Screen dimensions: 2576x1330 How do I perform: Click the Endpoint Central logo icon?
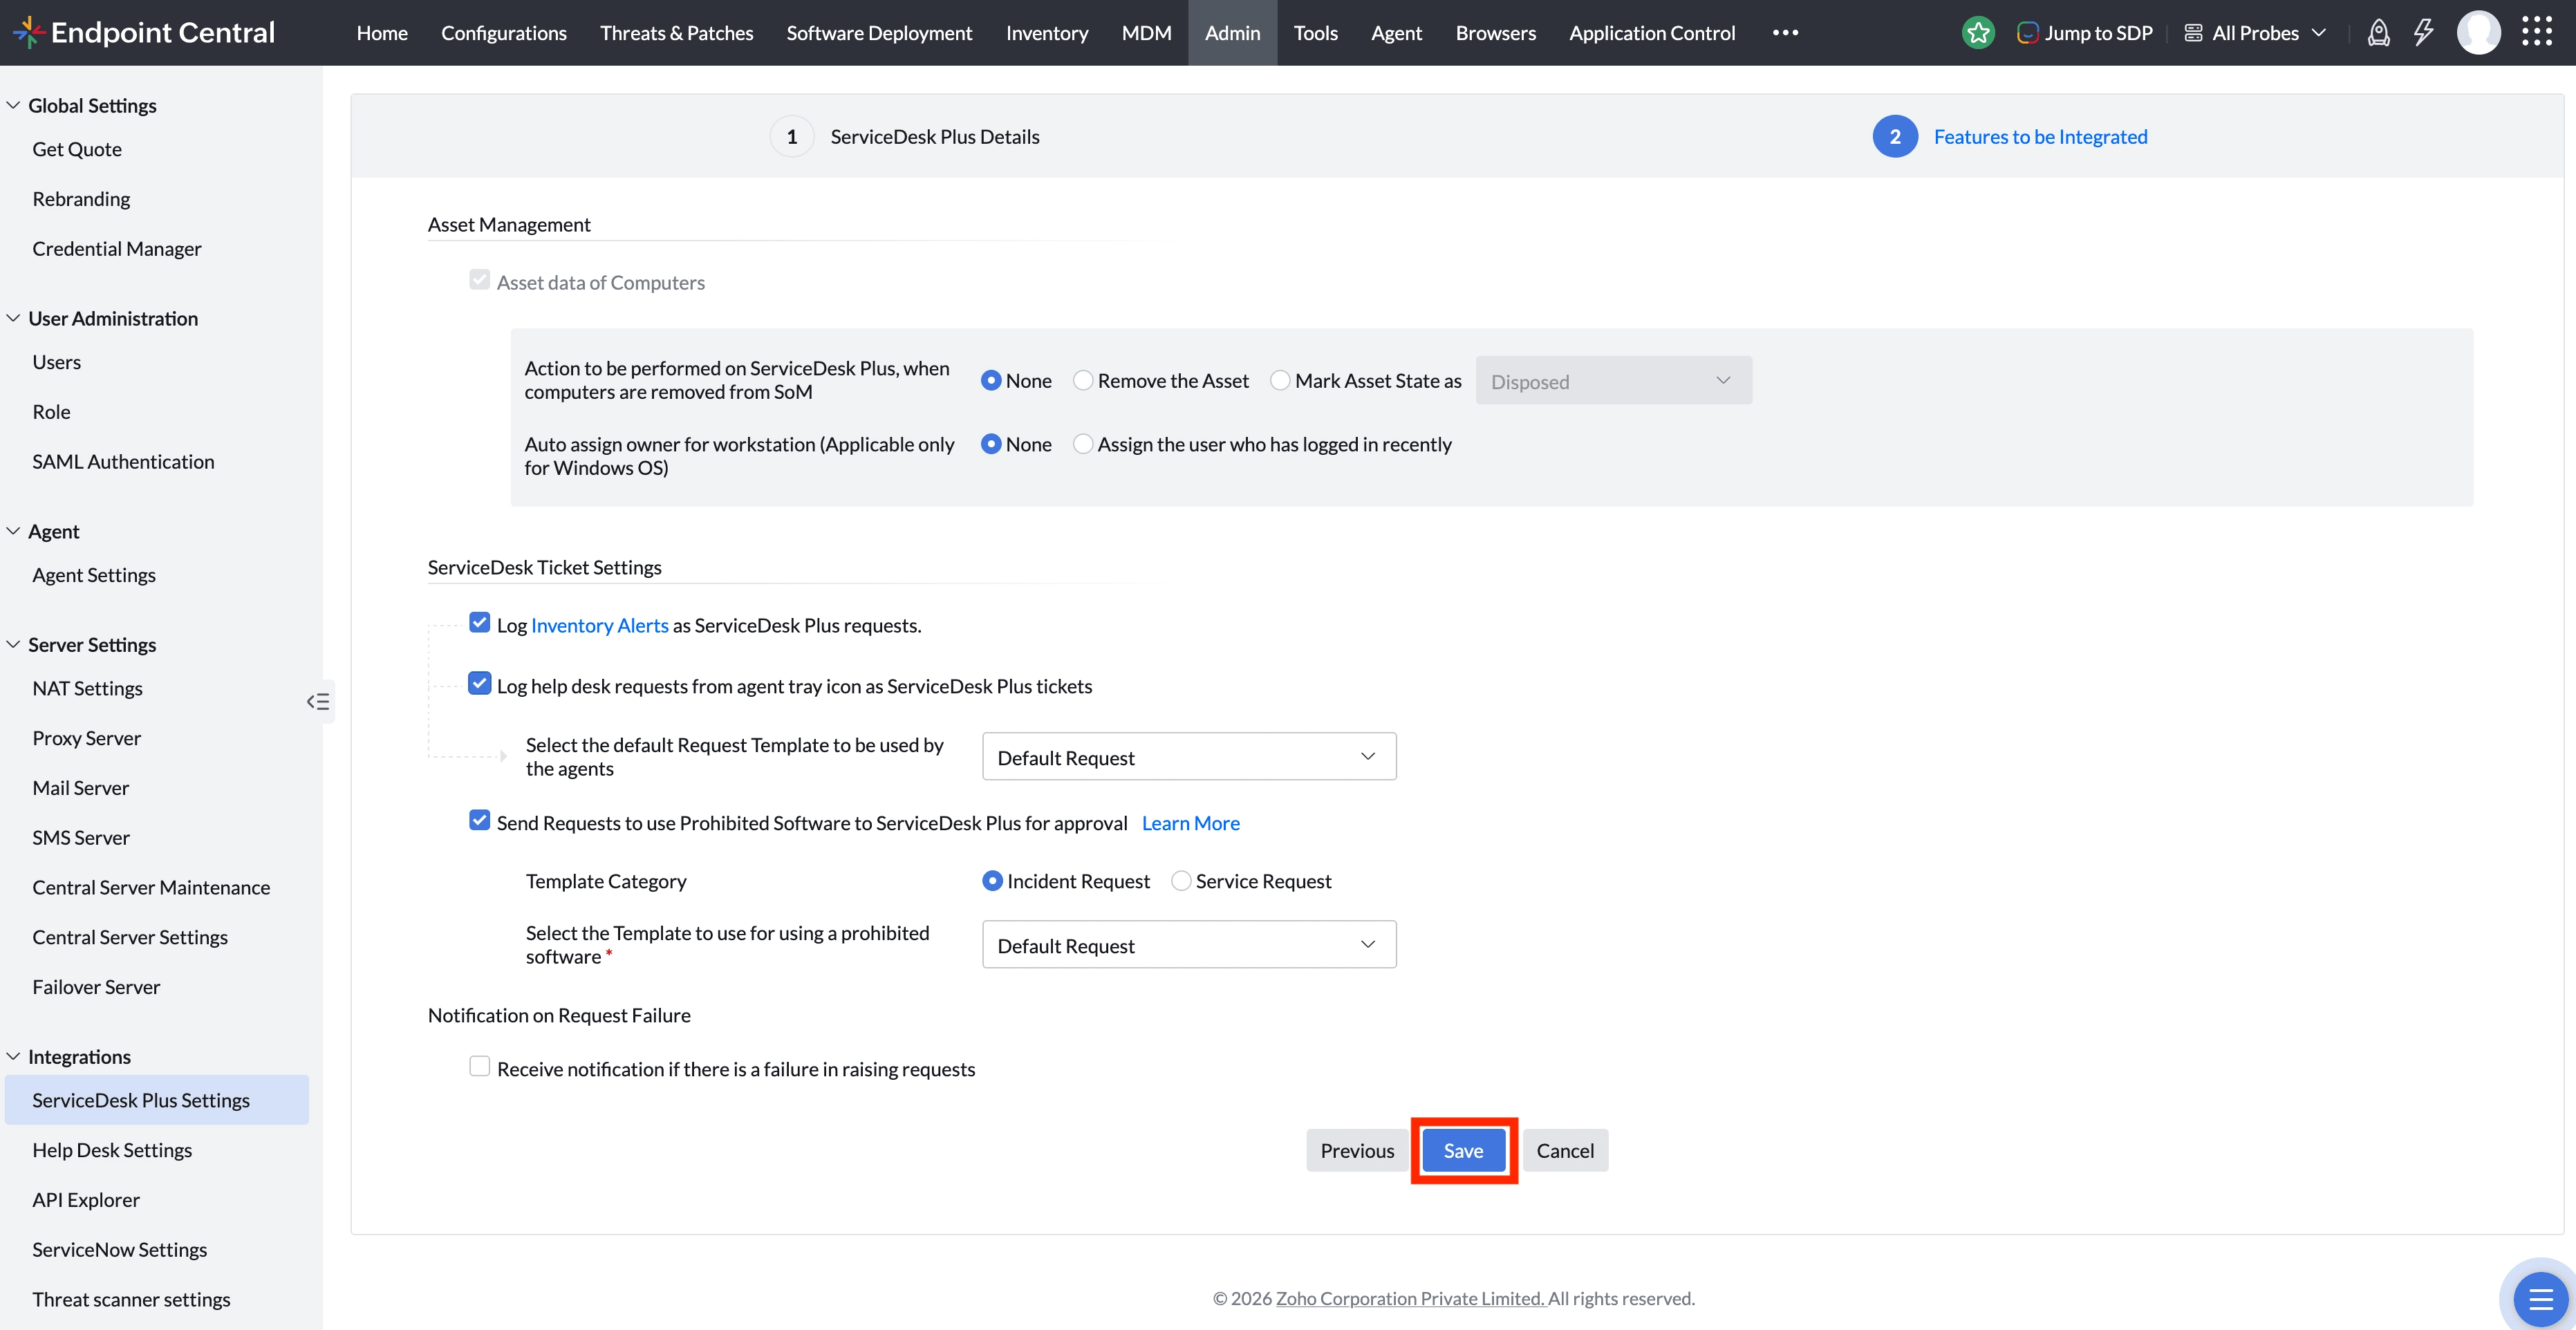coord(28,32)
